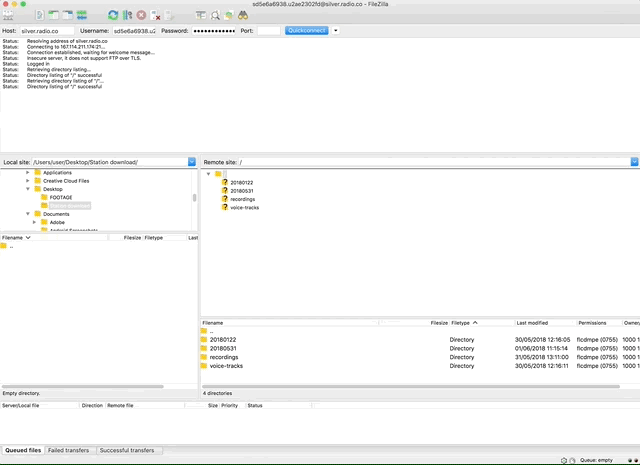Expand the Adobe folder in local tree

click(x=34, y=222)
